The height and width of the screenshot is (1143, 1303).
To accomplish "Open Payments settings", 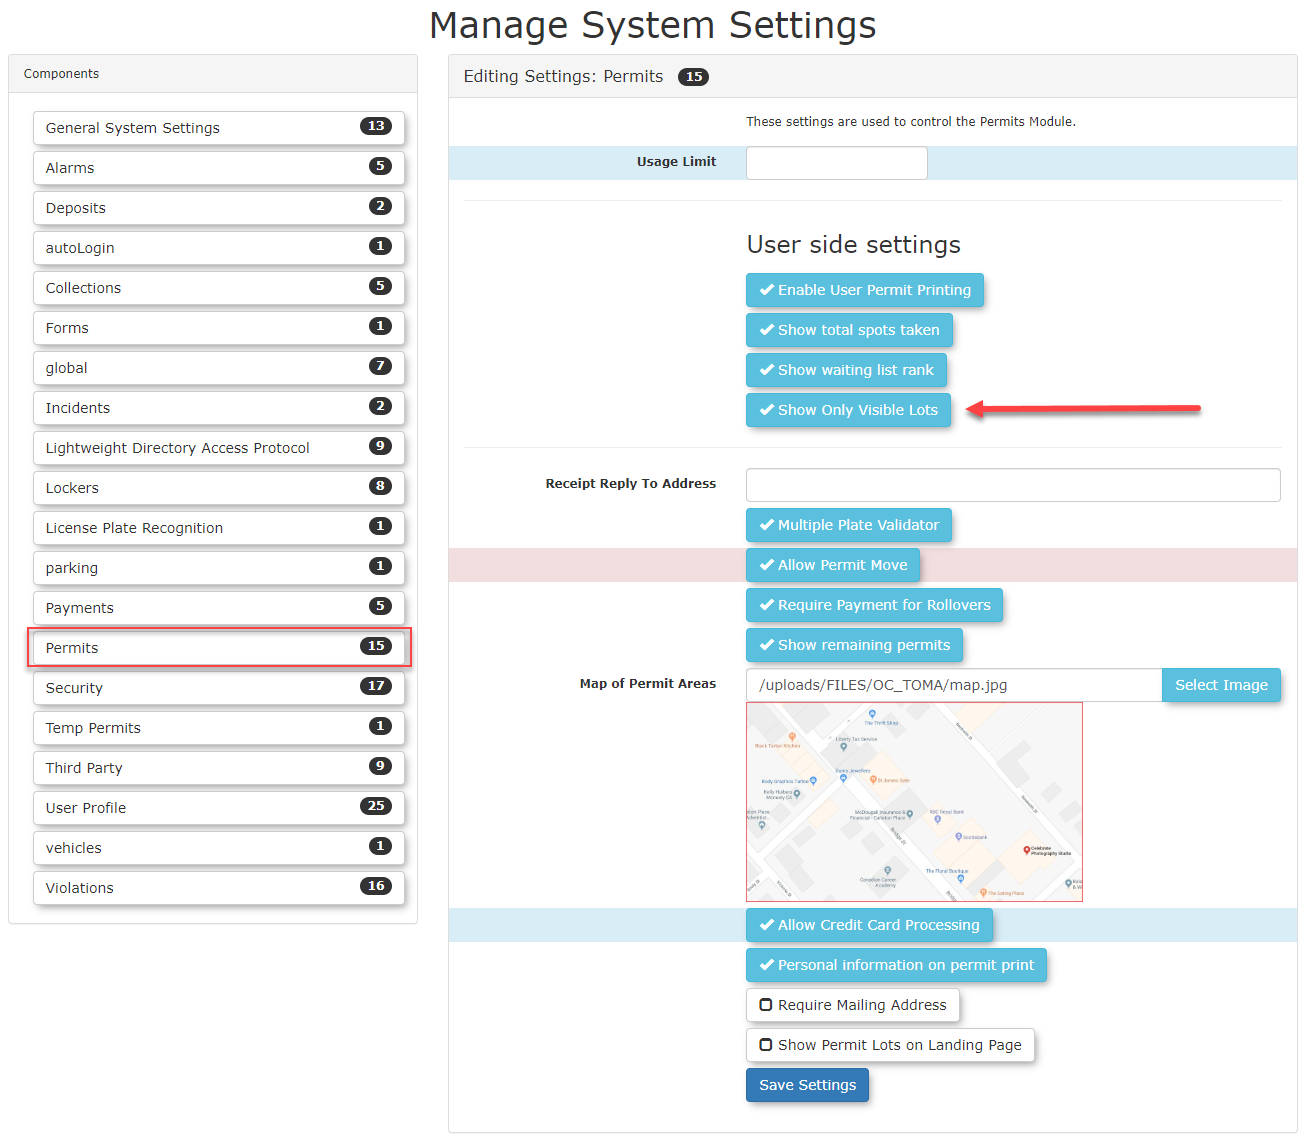I will pos(219,608).
